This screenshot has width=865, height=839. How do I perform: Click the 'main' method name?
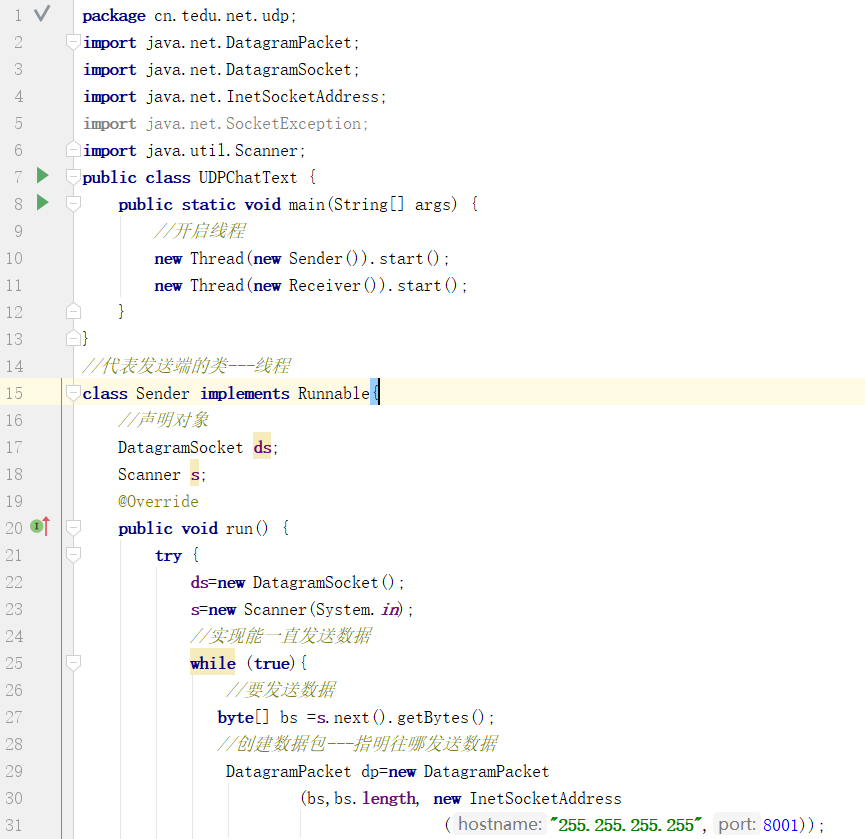tap(307, 204)
